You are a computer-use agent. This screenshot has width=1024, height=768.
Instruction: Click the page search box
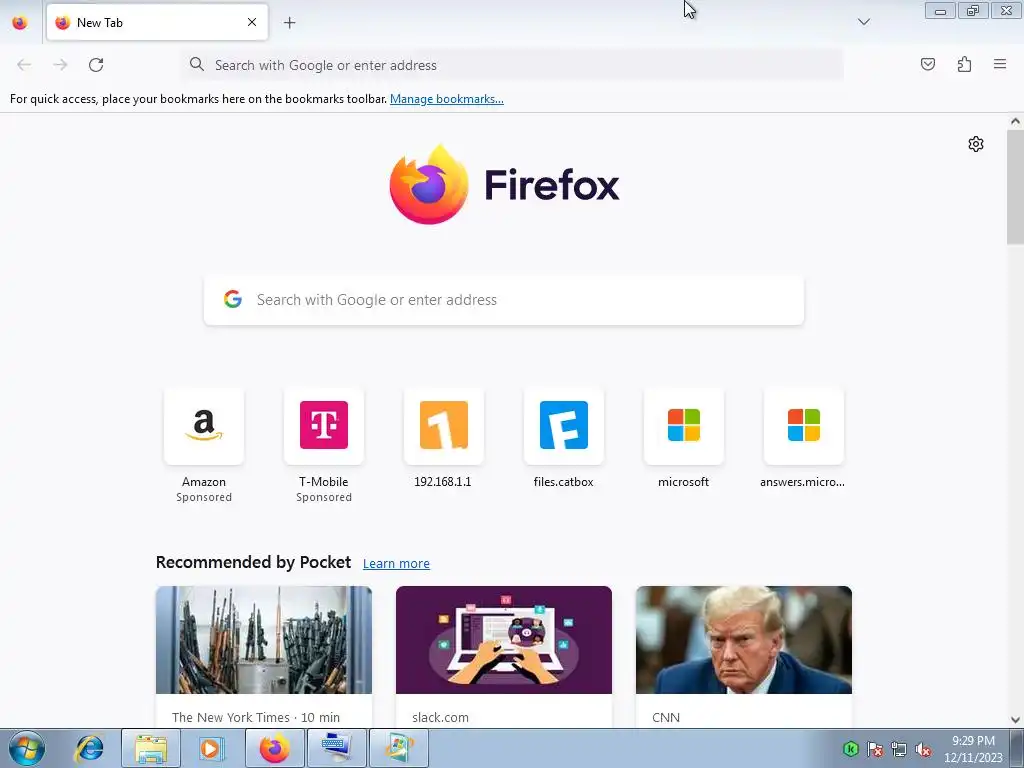pyautogui.click(x=504, y=300)
